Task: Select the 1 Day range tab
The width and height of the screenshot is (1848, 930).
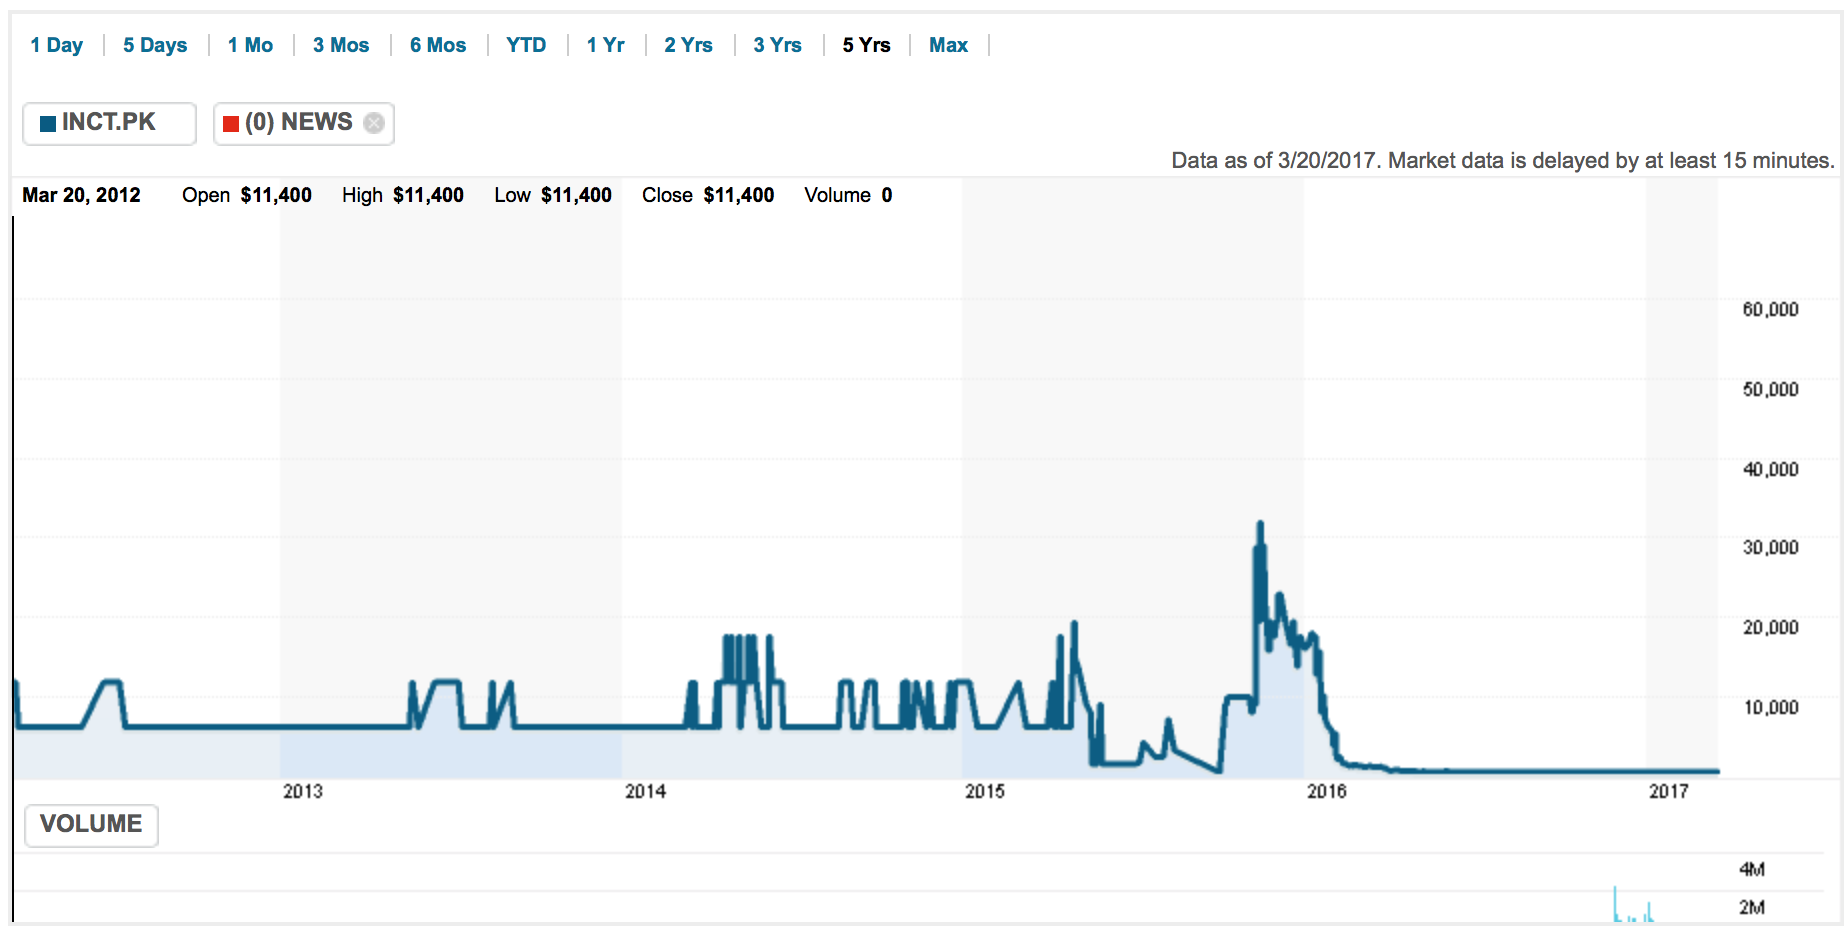Action: (x=56, y=45)
